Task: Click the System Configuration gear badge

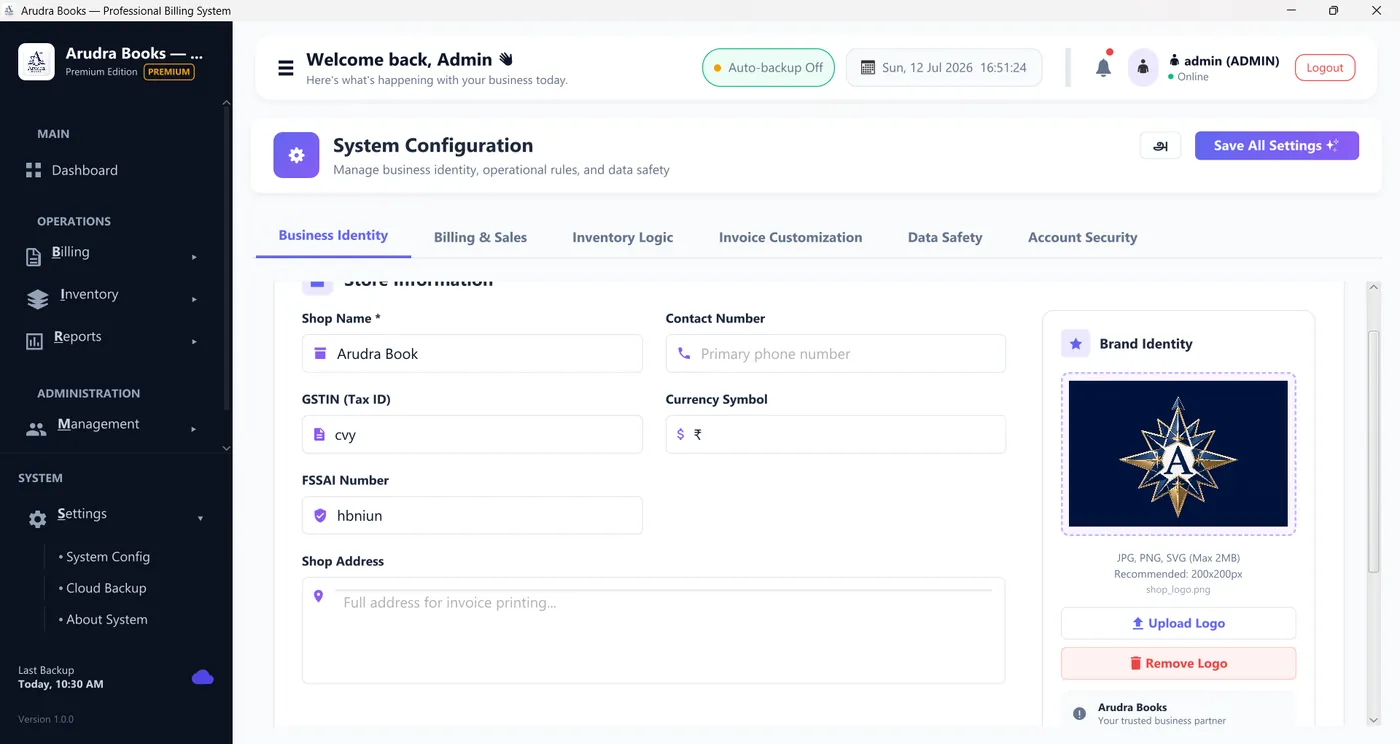Action: [x=296, y=155]
